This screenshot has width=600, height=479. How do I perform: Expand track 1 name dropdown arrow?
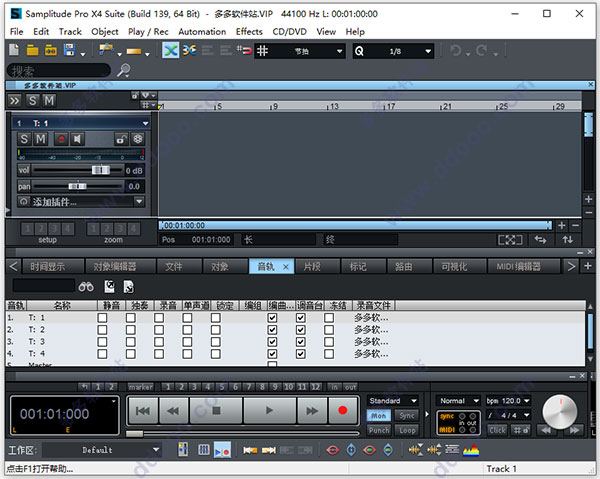(x=145, y=123)
